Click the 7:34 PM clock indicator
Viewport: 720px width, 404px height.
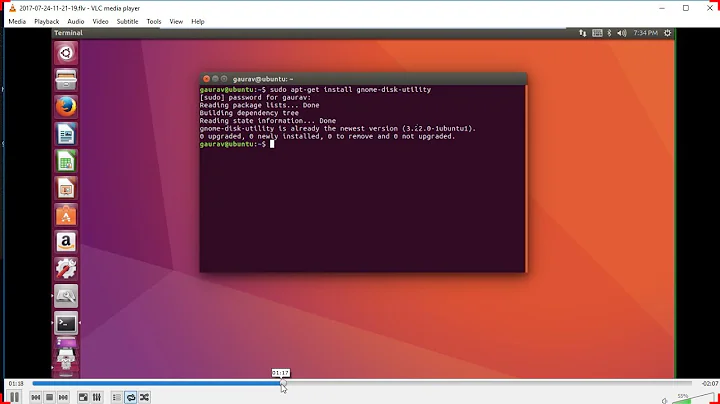click(x=646, y=33)
